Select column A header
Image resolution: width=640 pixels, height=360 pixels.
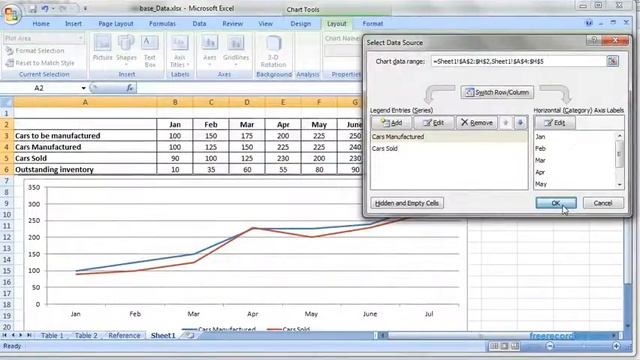[x=85, y=102]
